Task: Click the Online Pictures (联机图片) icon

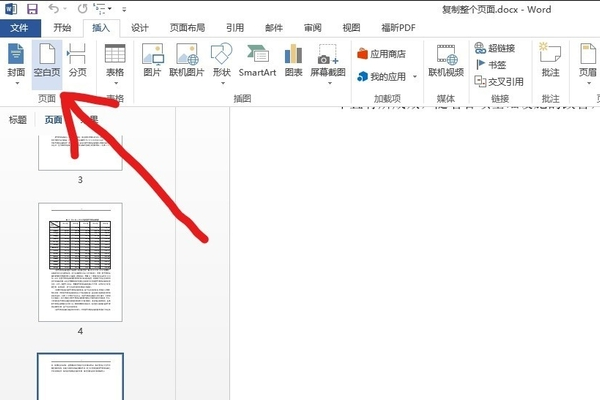Action: (x=187, y=62)
